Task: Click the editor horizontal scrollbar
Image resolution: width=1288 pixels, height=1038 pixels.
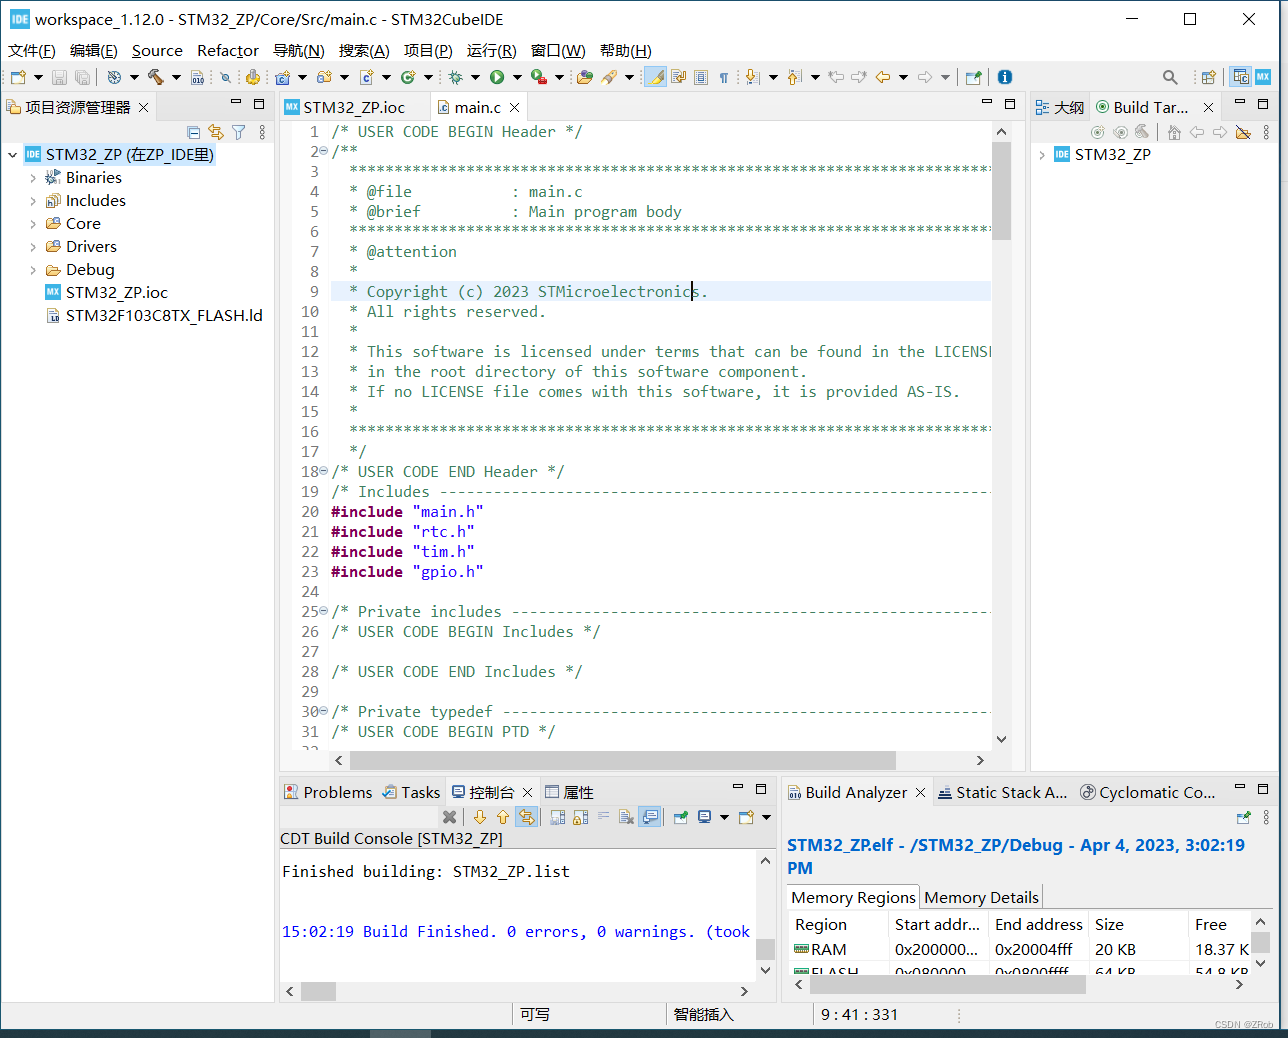Action: (622, 760)
